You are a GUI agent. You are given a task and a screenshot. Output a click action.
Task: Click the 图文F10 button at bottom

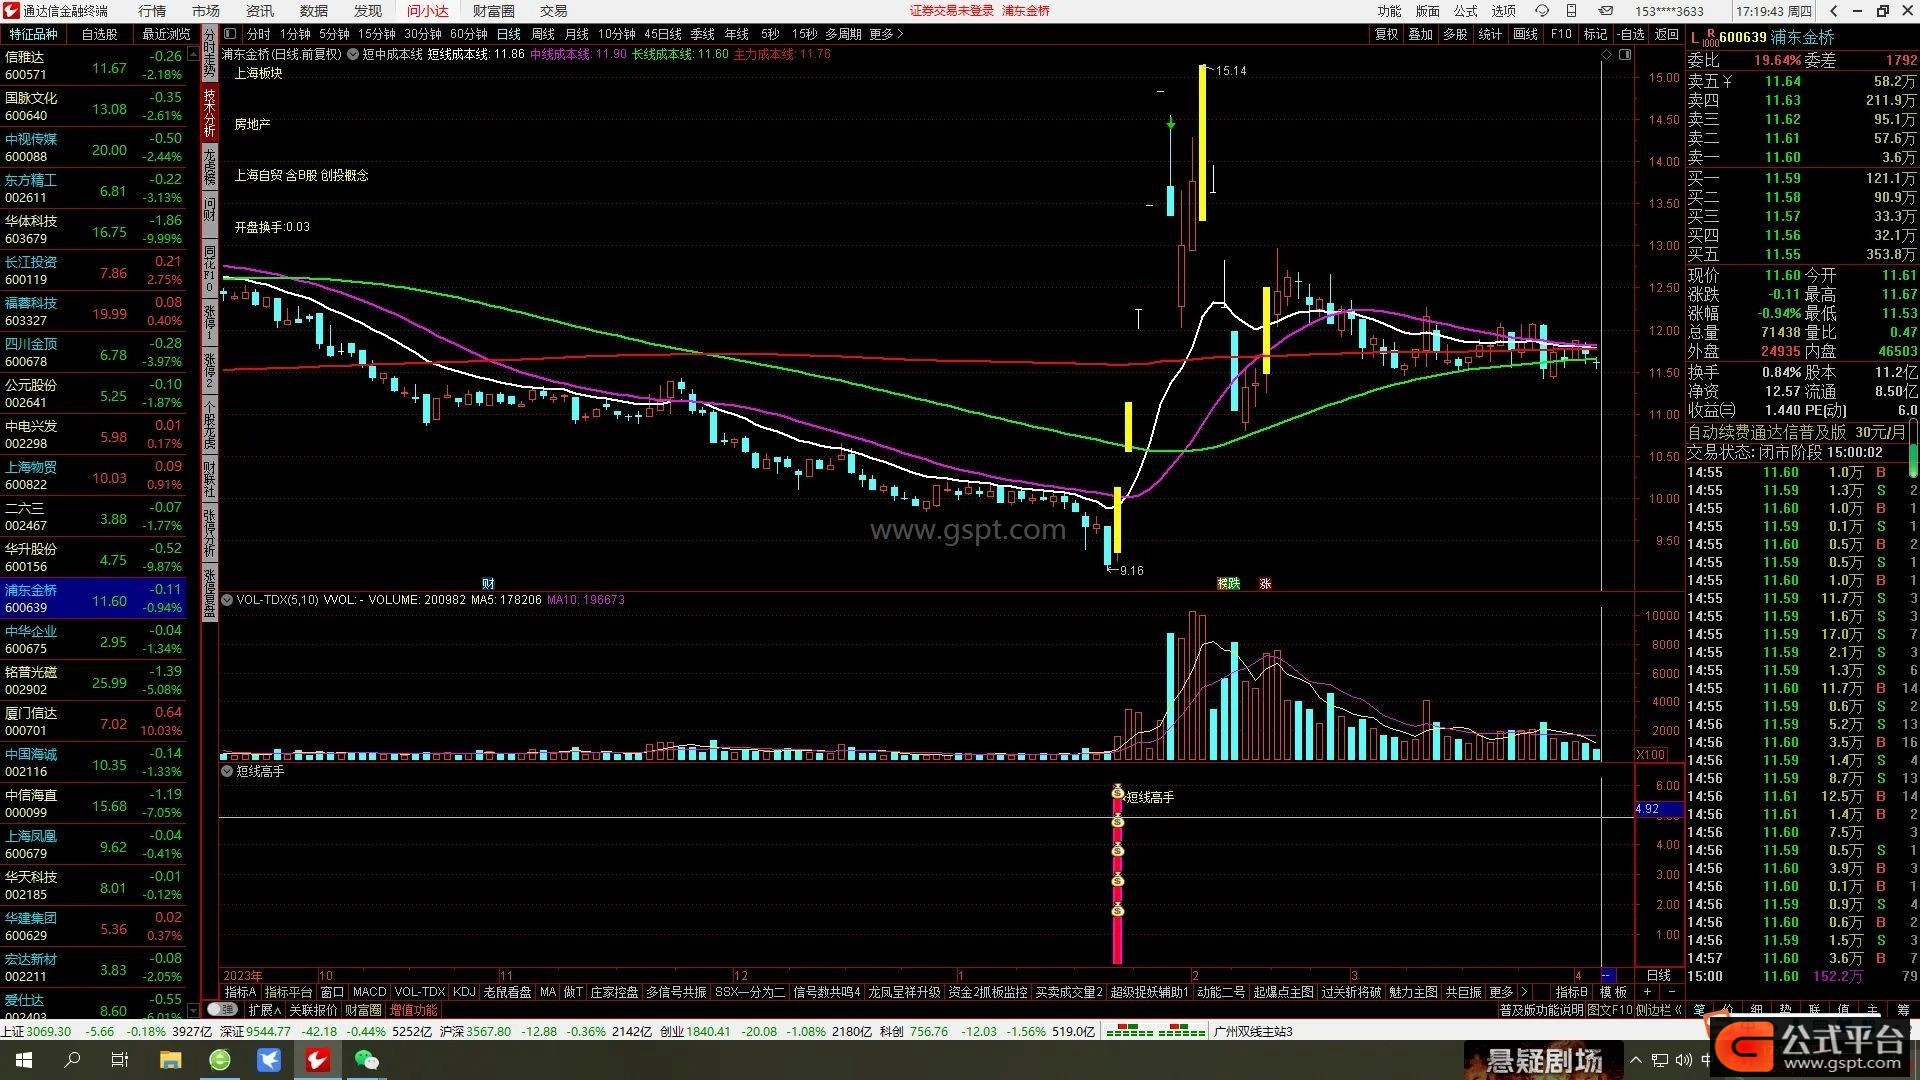click(x=1610, y=1010)
